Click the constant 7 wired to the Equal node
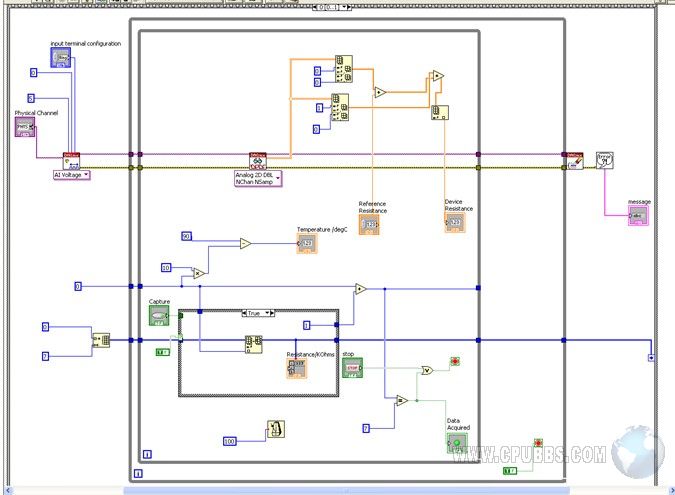675x495 pixels. tap(366, 428)
